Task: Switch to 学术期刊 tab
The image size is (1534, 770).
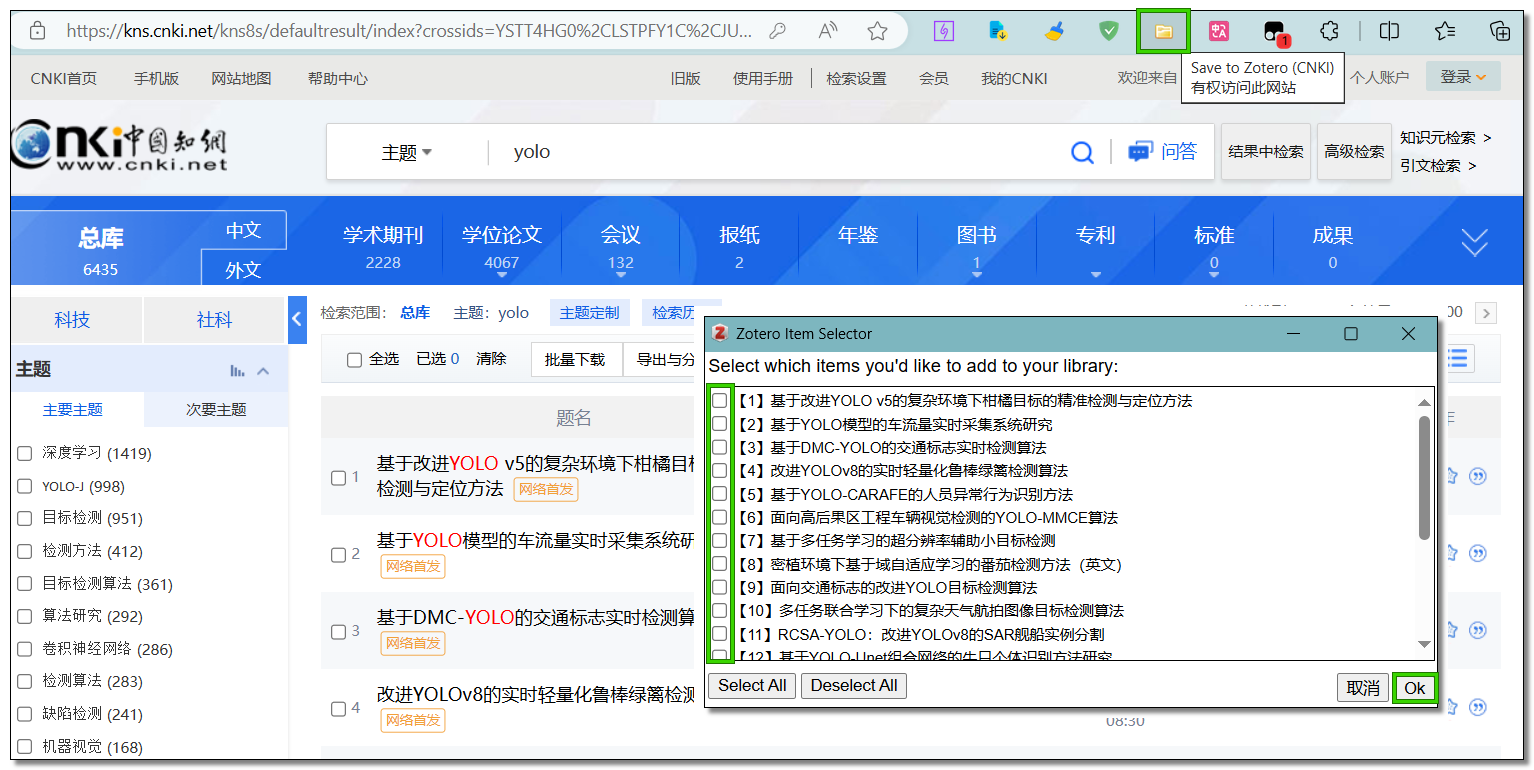Action: 383,246
